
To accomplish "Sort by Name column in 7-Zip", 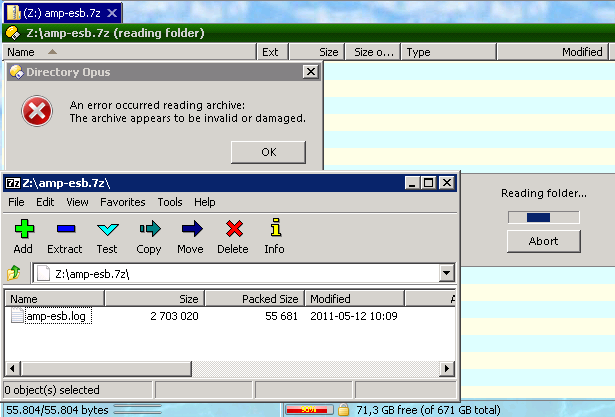I will pos(55,299).
